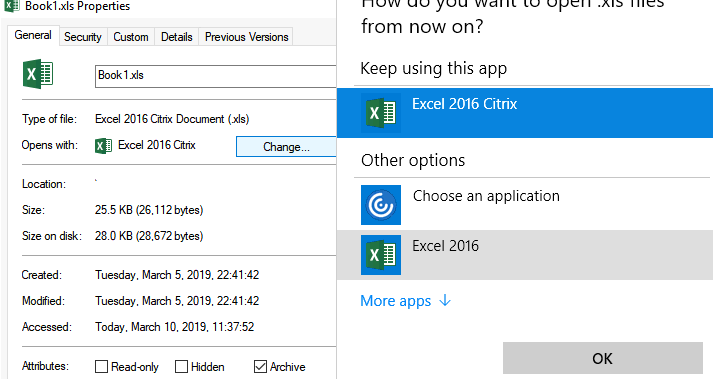Open the Custom tab
Viewport: 713px width, 386px height.
(131, 37)
